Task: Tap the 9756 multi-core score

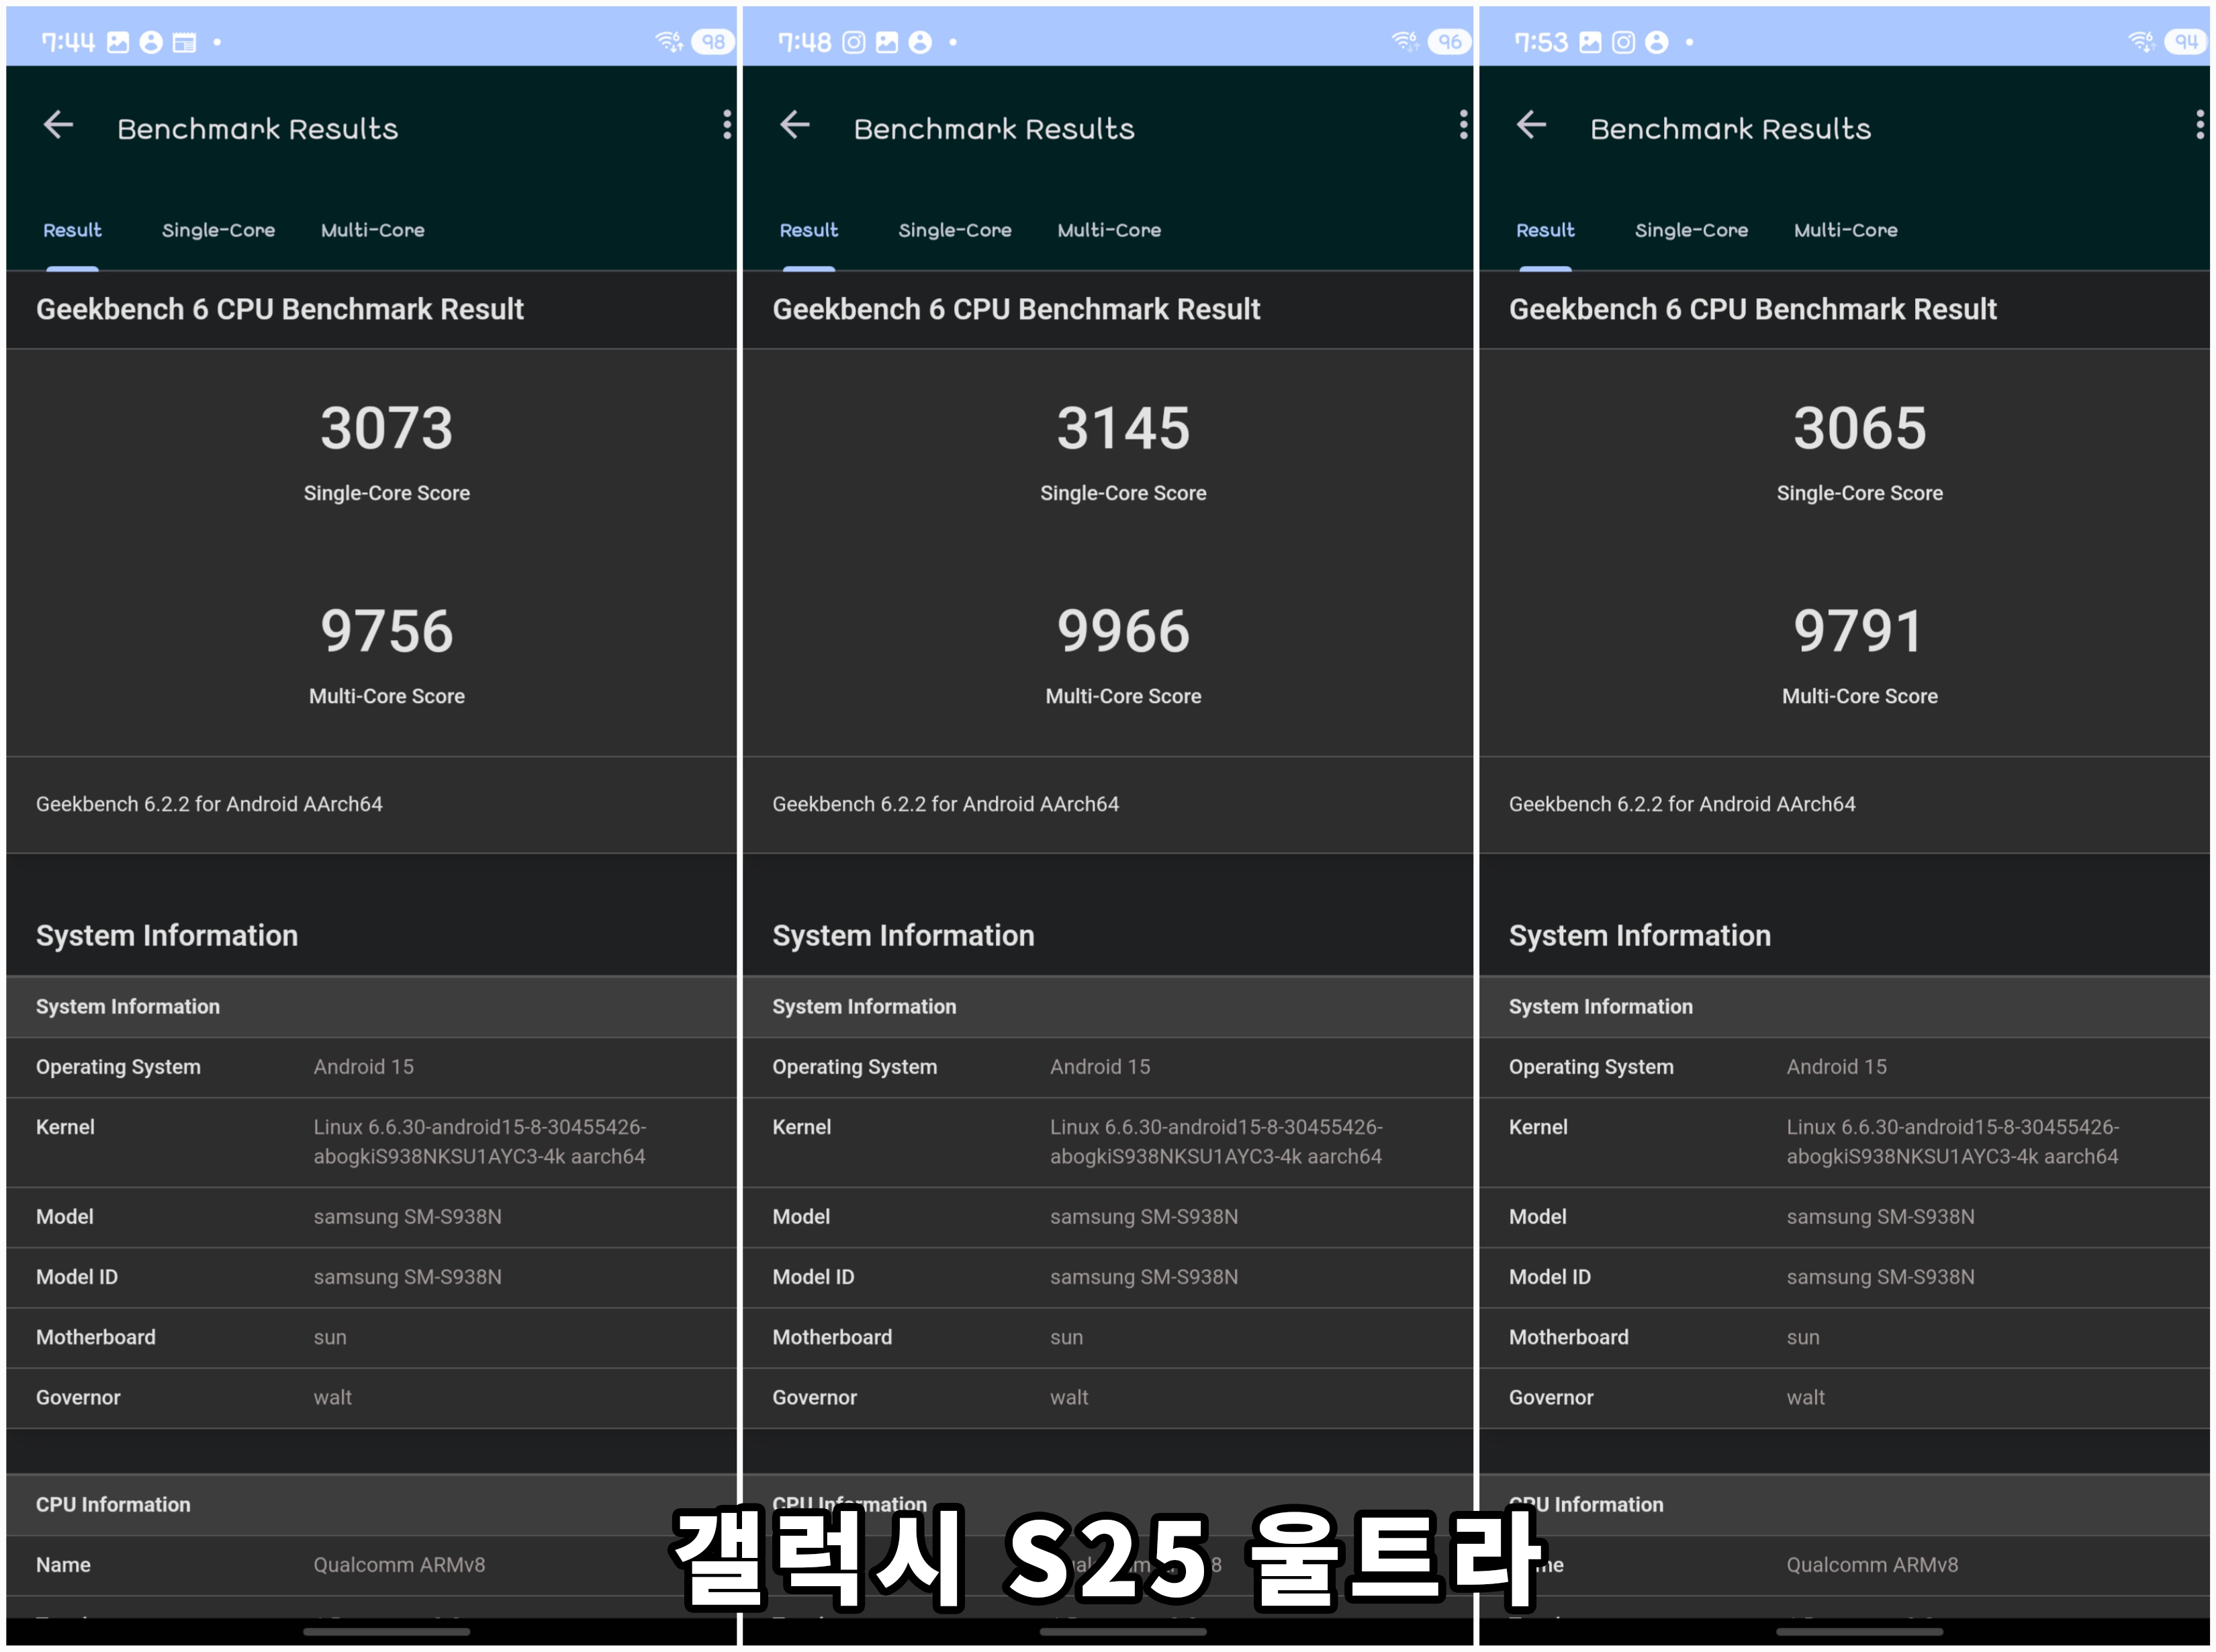Action: pos(387,631)
